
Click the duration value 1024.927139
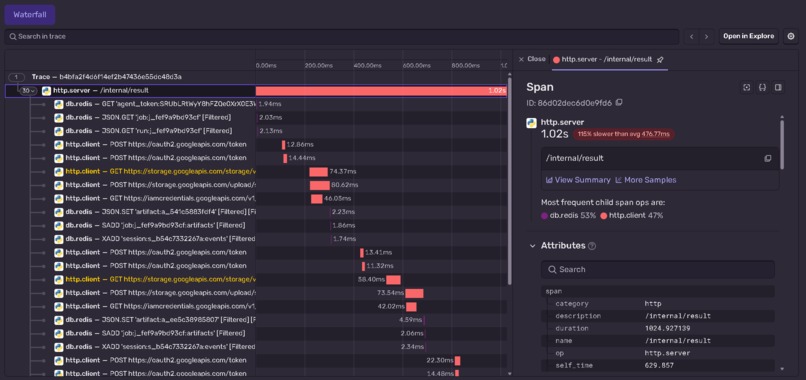[x=667, y=328]
